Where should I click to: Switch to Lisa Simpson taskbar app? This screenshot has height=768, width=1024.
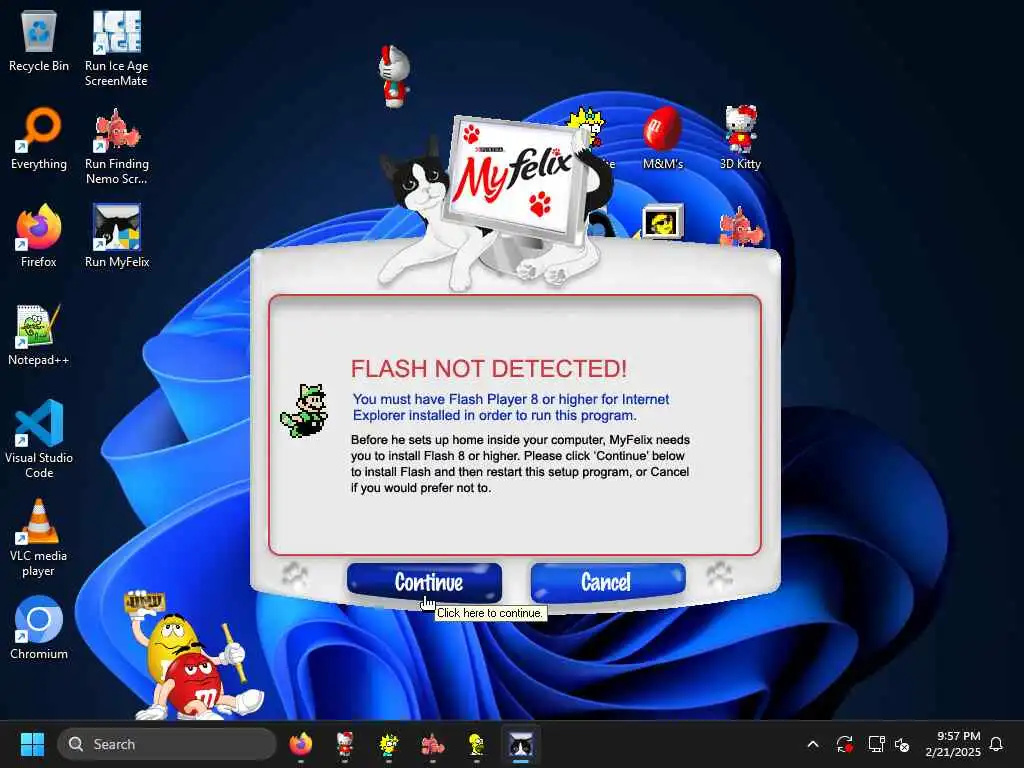389,744
